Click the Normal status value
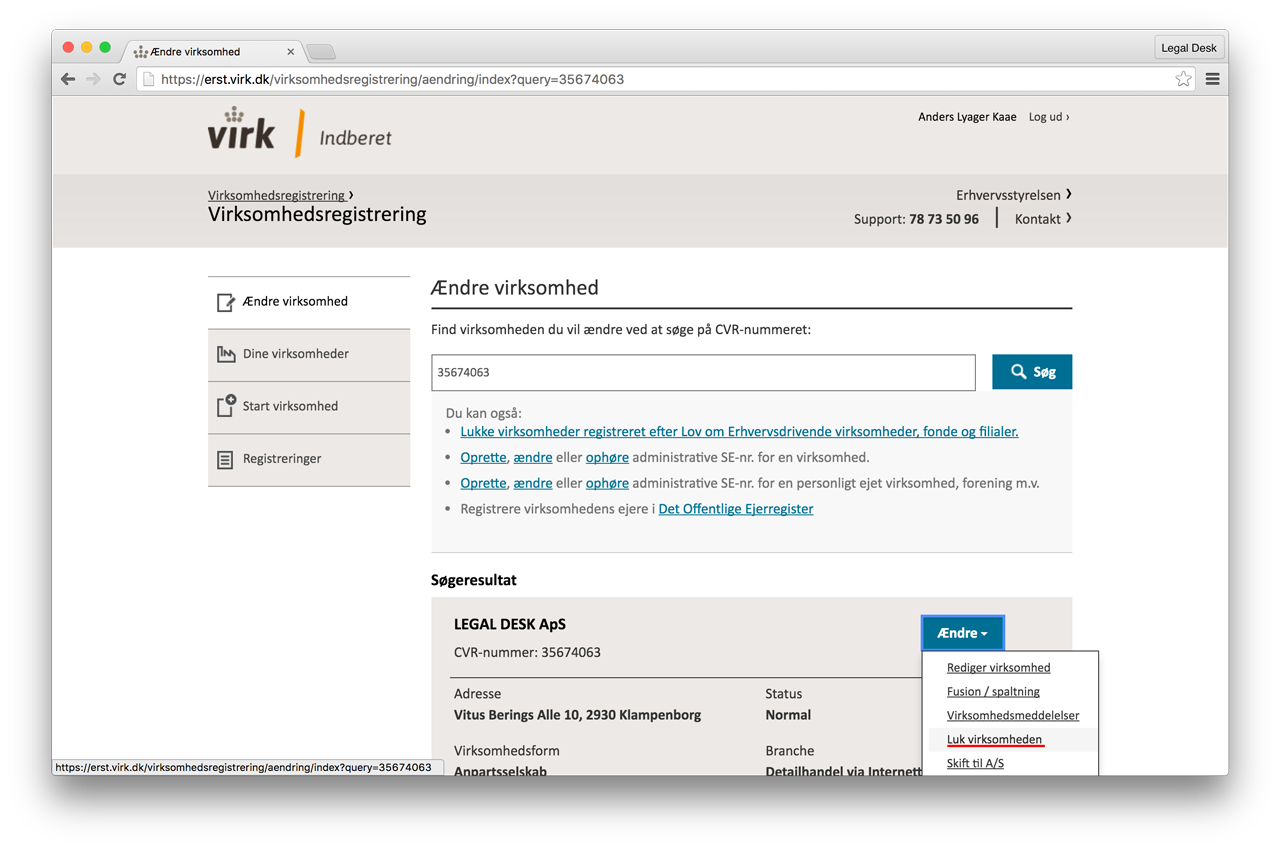 click(788, 715)
